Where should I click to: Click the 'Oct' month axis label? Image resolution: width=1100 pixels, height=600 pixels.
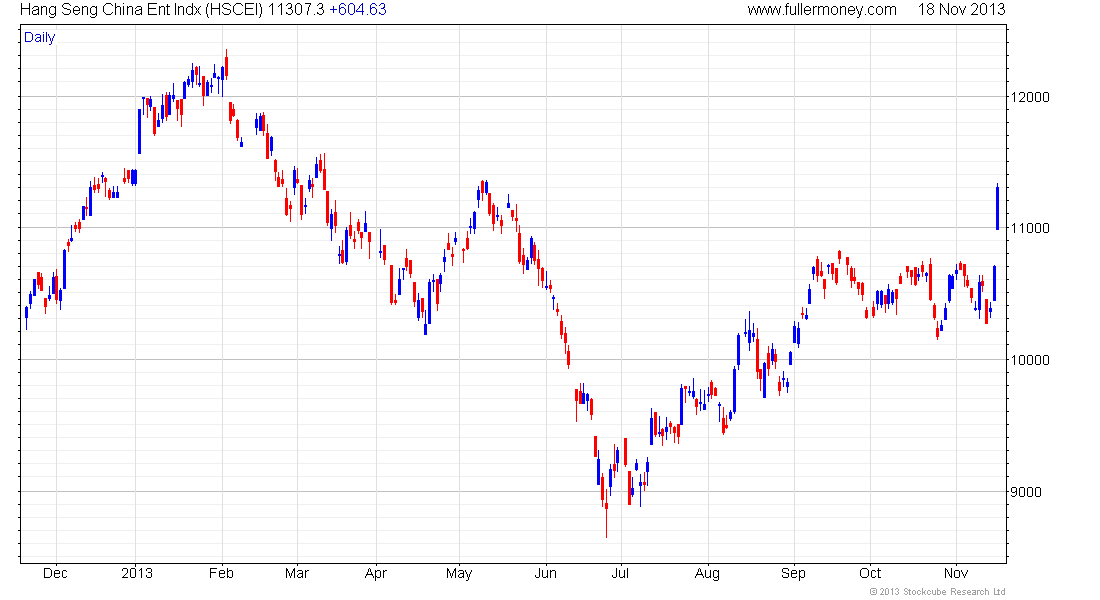click(x=870, y=573)
